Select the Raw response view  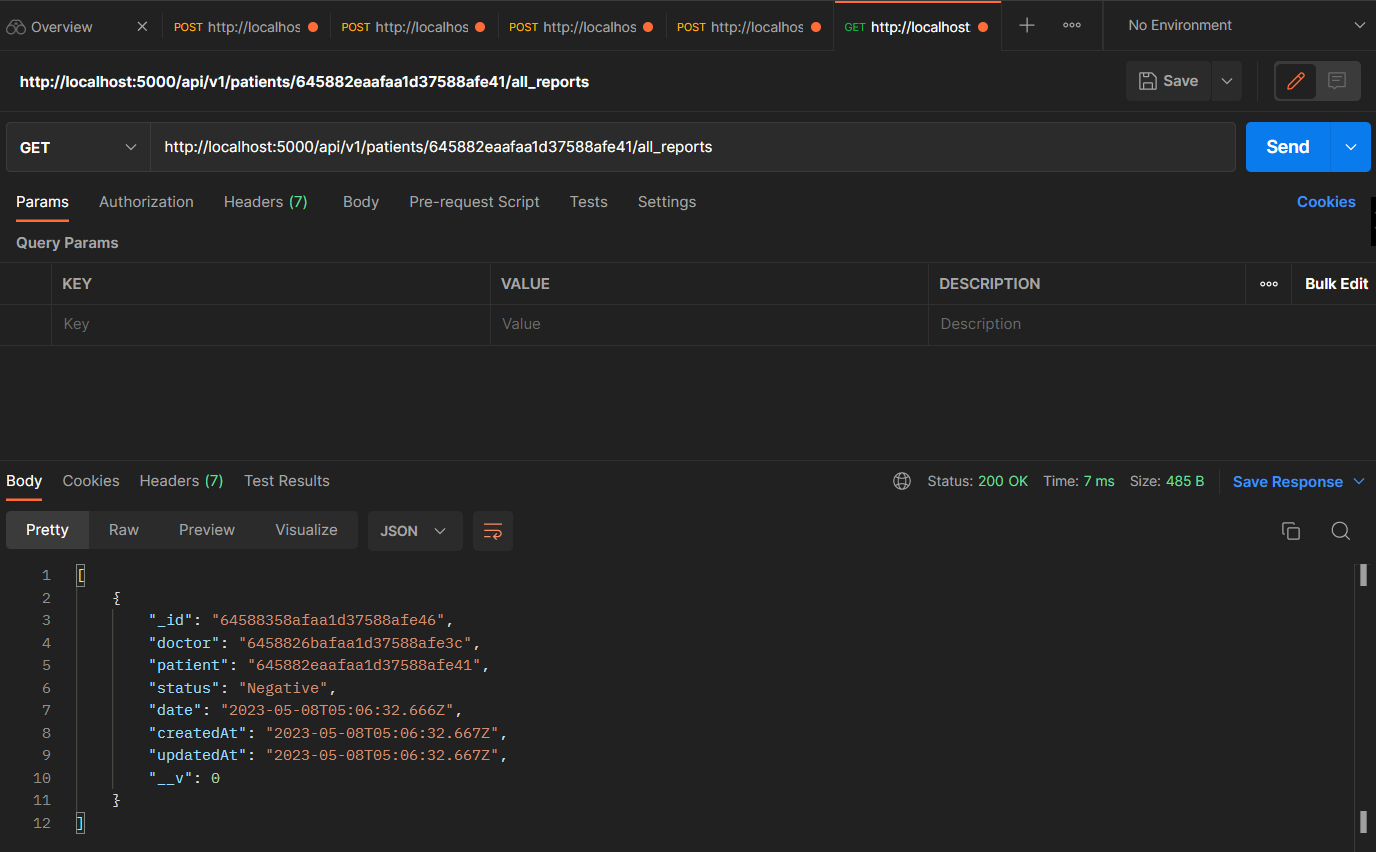tap(123, 531)
